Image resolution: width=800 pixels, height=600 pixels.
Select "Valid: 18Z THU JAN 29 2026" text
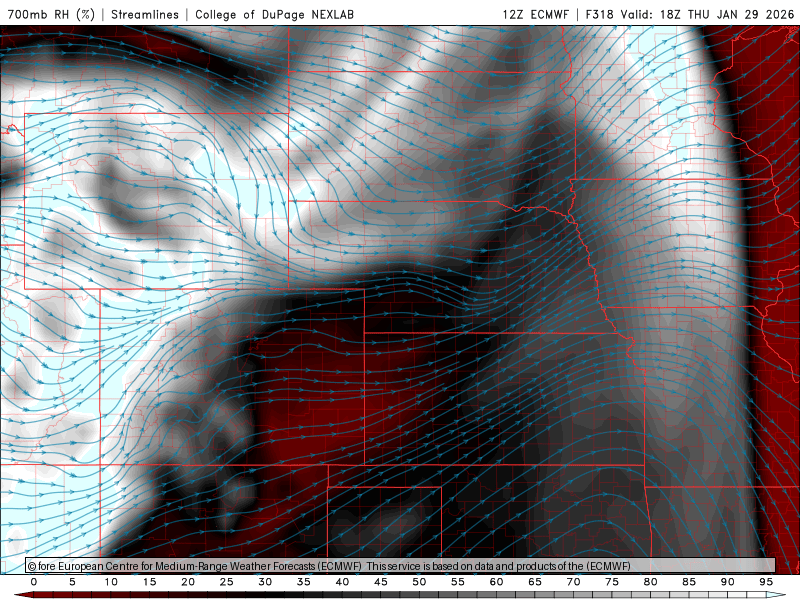[707, 14]
